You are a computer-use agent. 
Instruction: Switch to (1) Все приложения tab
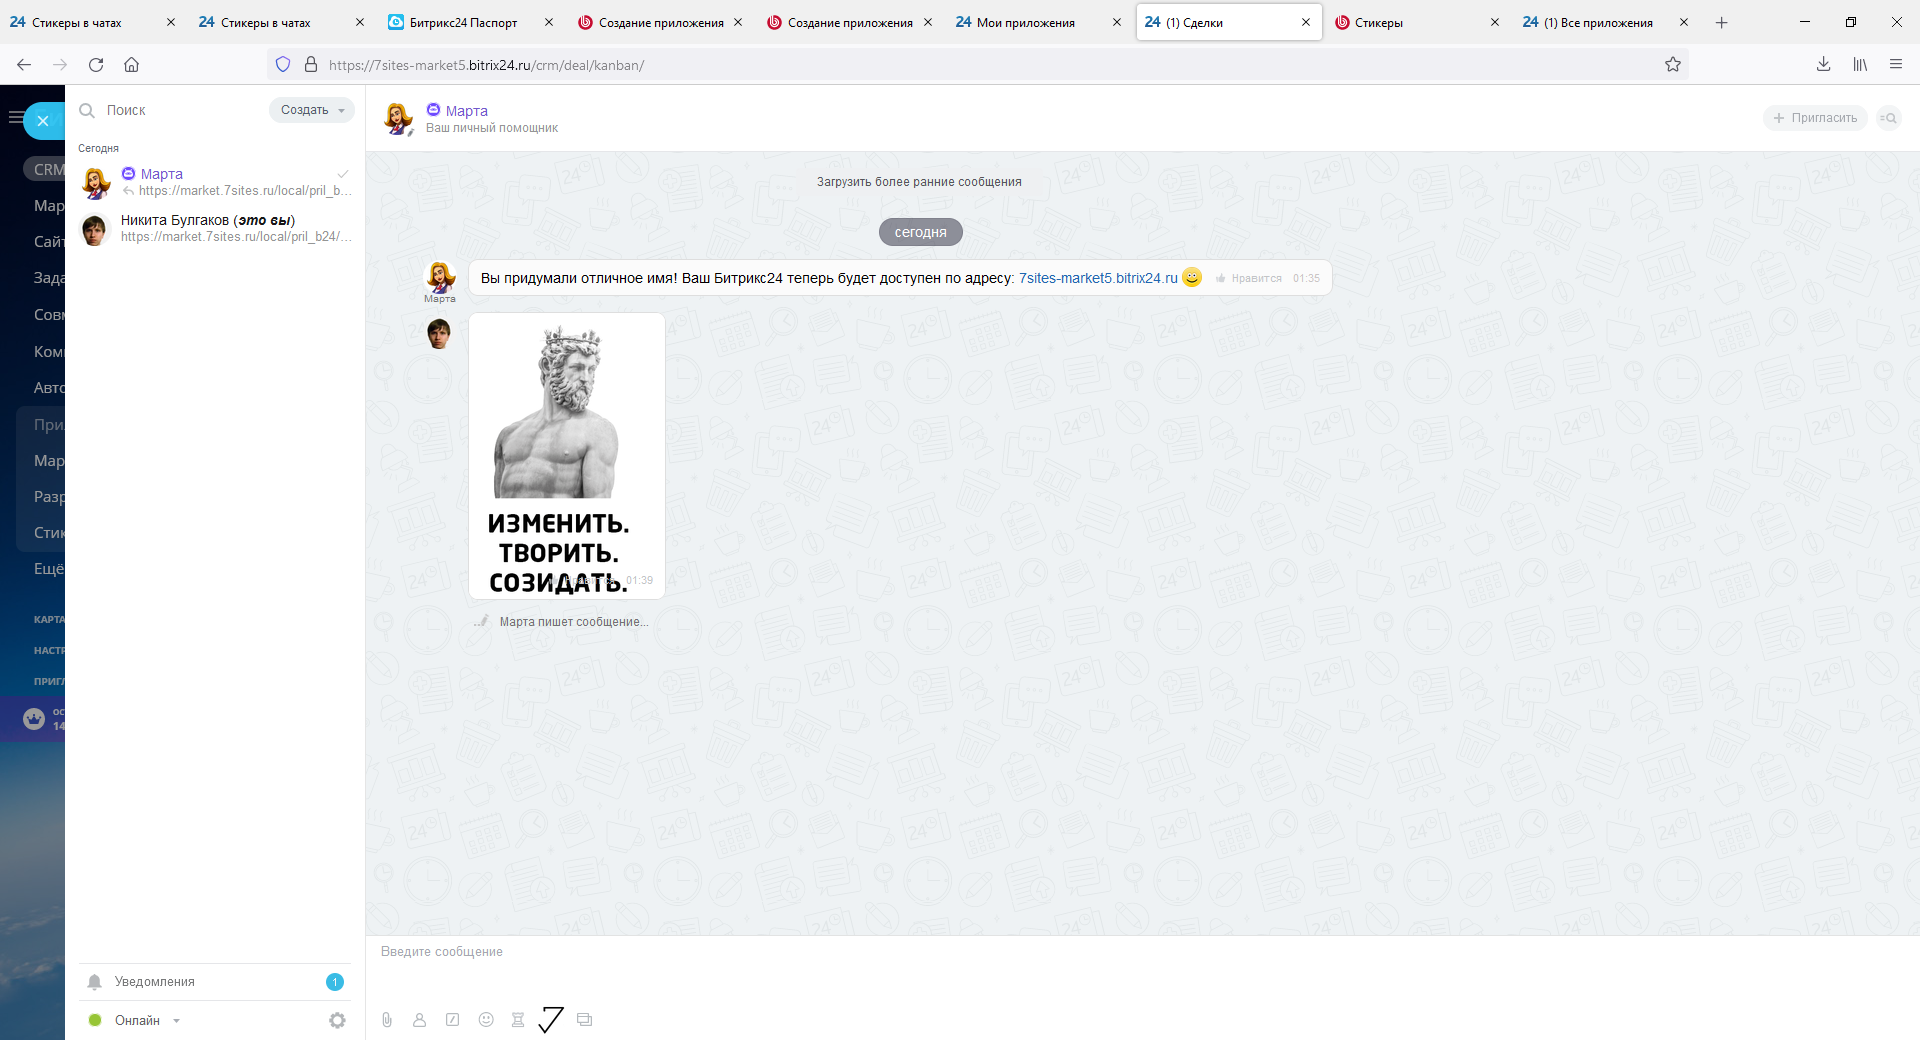(1606, 22)
